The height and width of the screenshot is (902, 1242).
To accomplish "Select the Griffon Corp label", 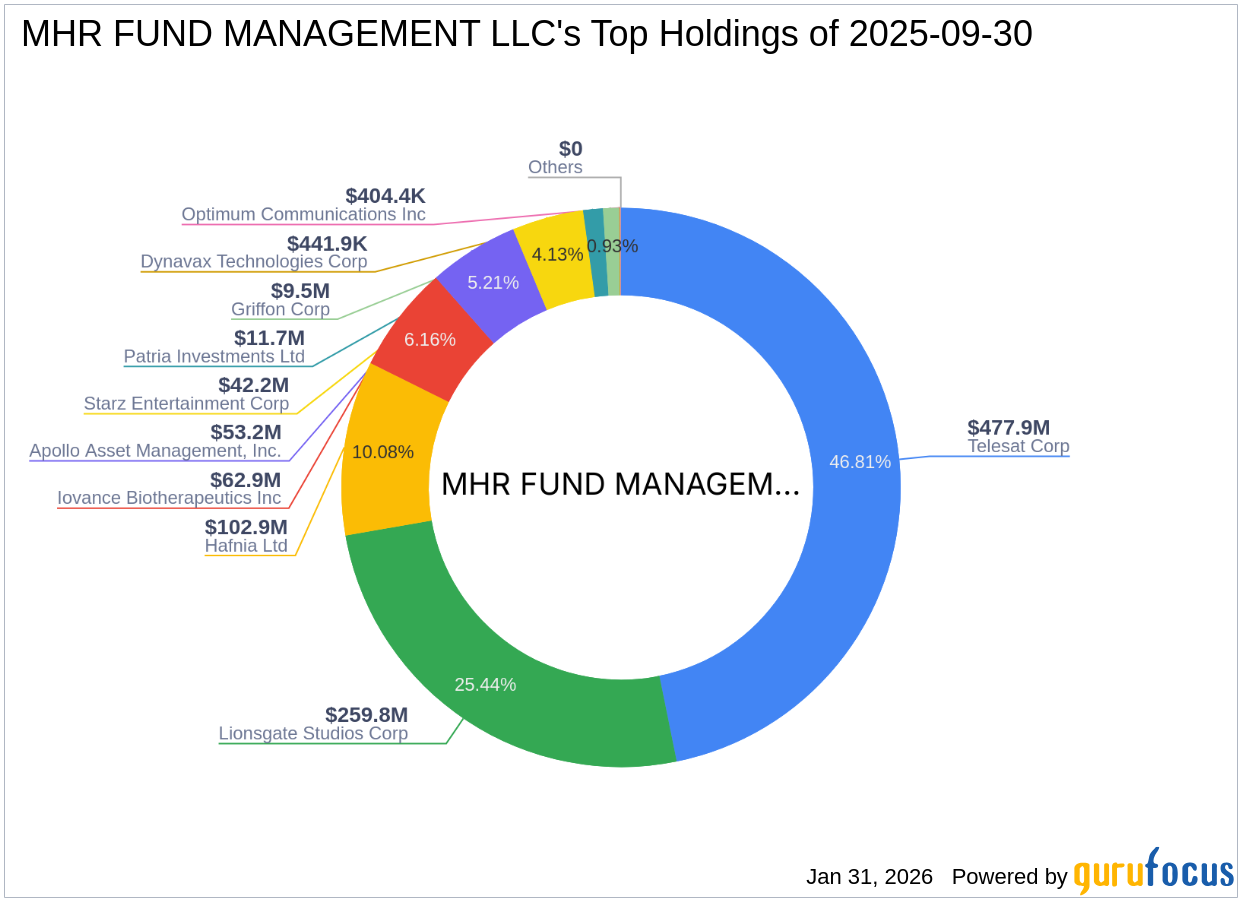I will click(281, 310).
